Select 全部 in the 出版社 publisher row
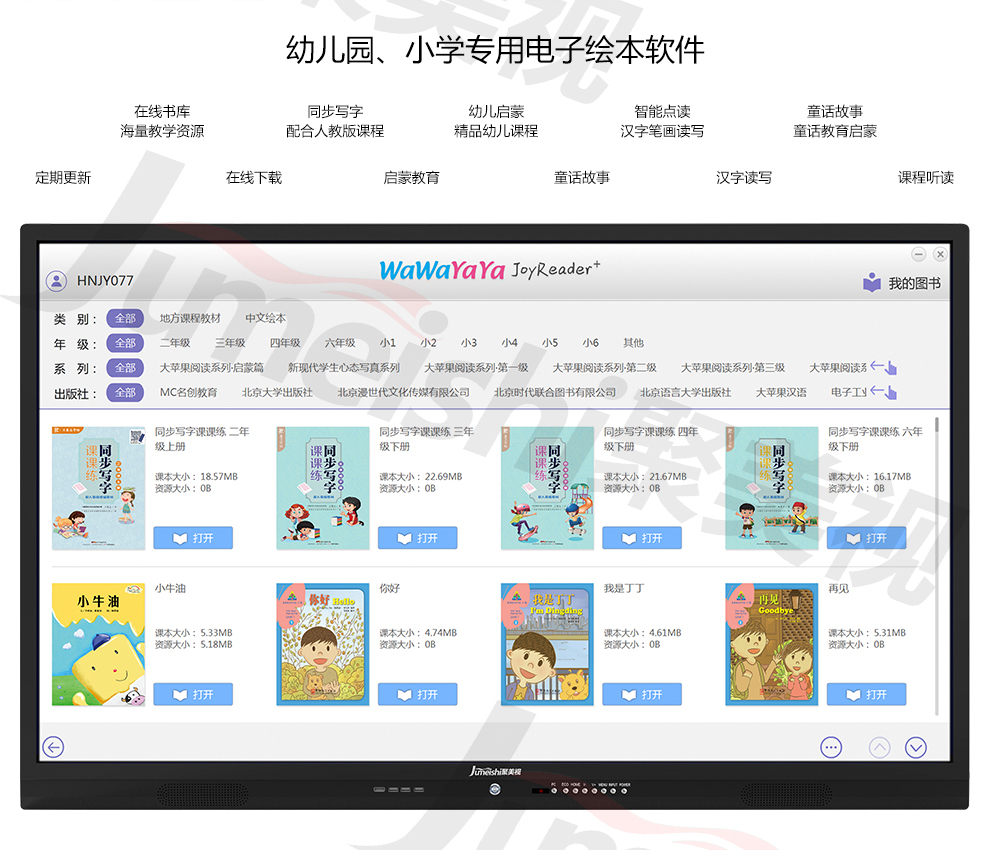 (125, 392)
